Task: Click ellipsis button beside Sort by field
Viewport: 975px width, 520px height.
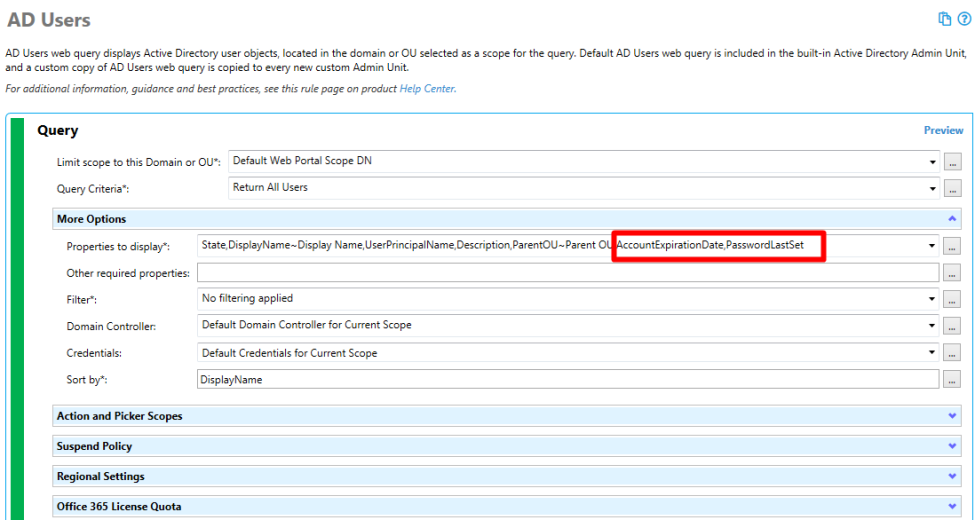Action: (952, 379)
